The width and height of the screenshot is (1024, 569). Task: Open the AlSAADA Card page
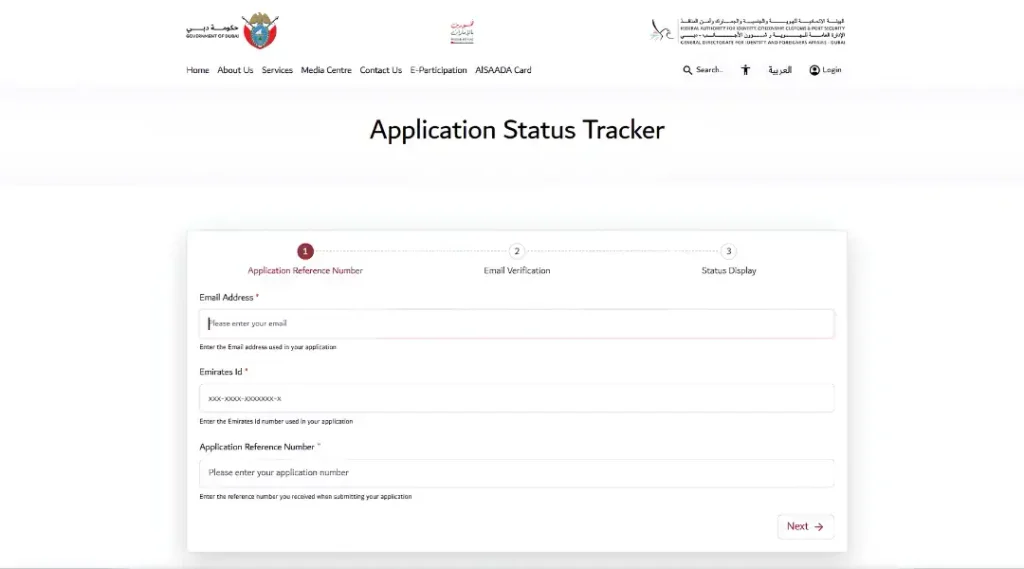pos(503,70)
